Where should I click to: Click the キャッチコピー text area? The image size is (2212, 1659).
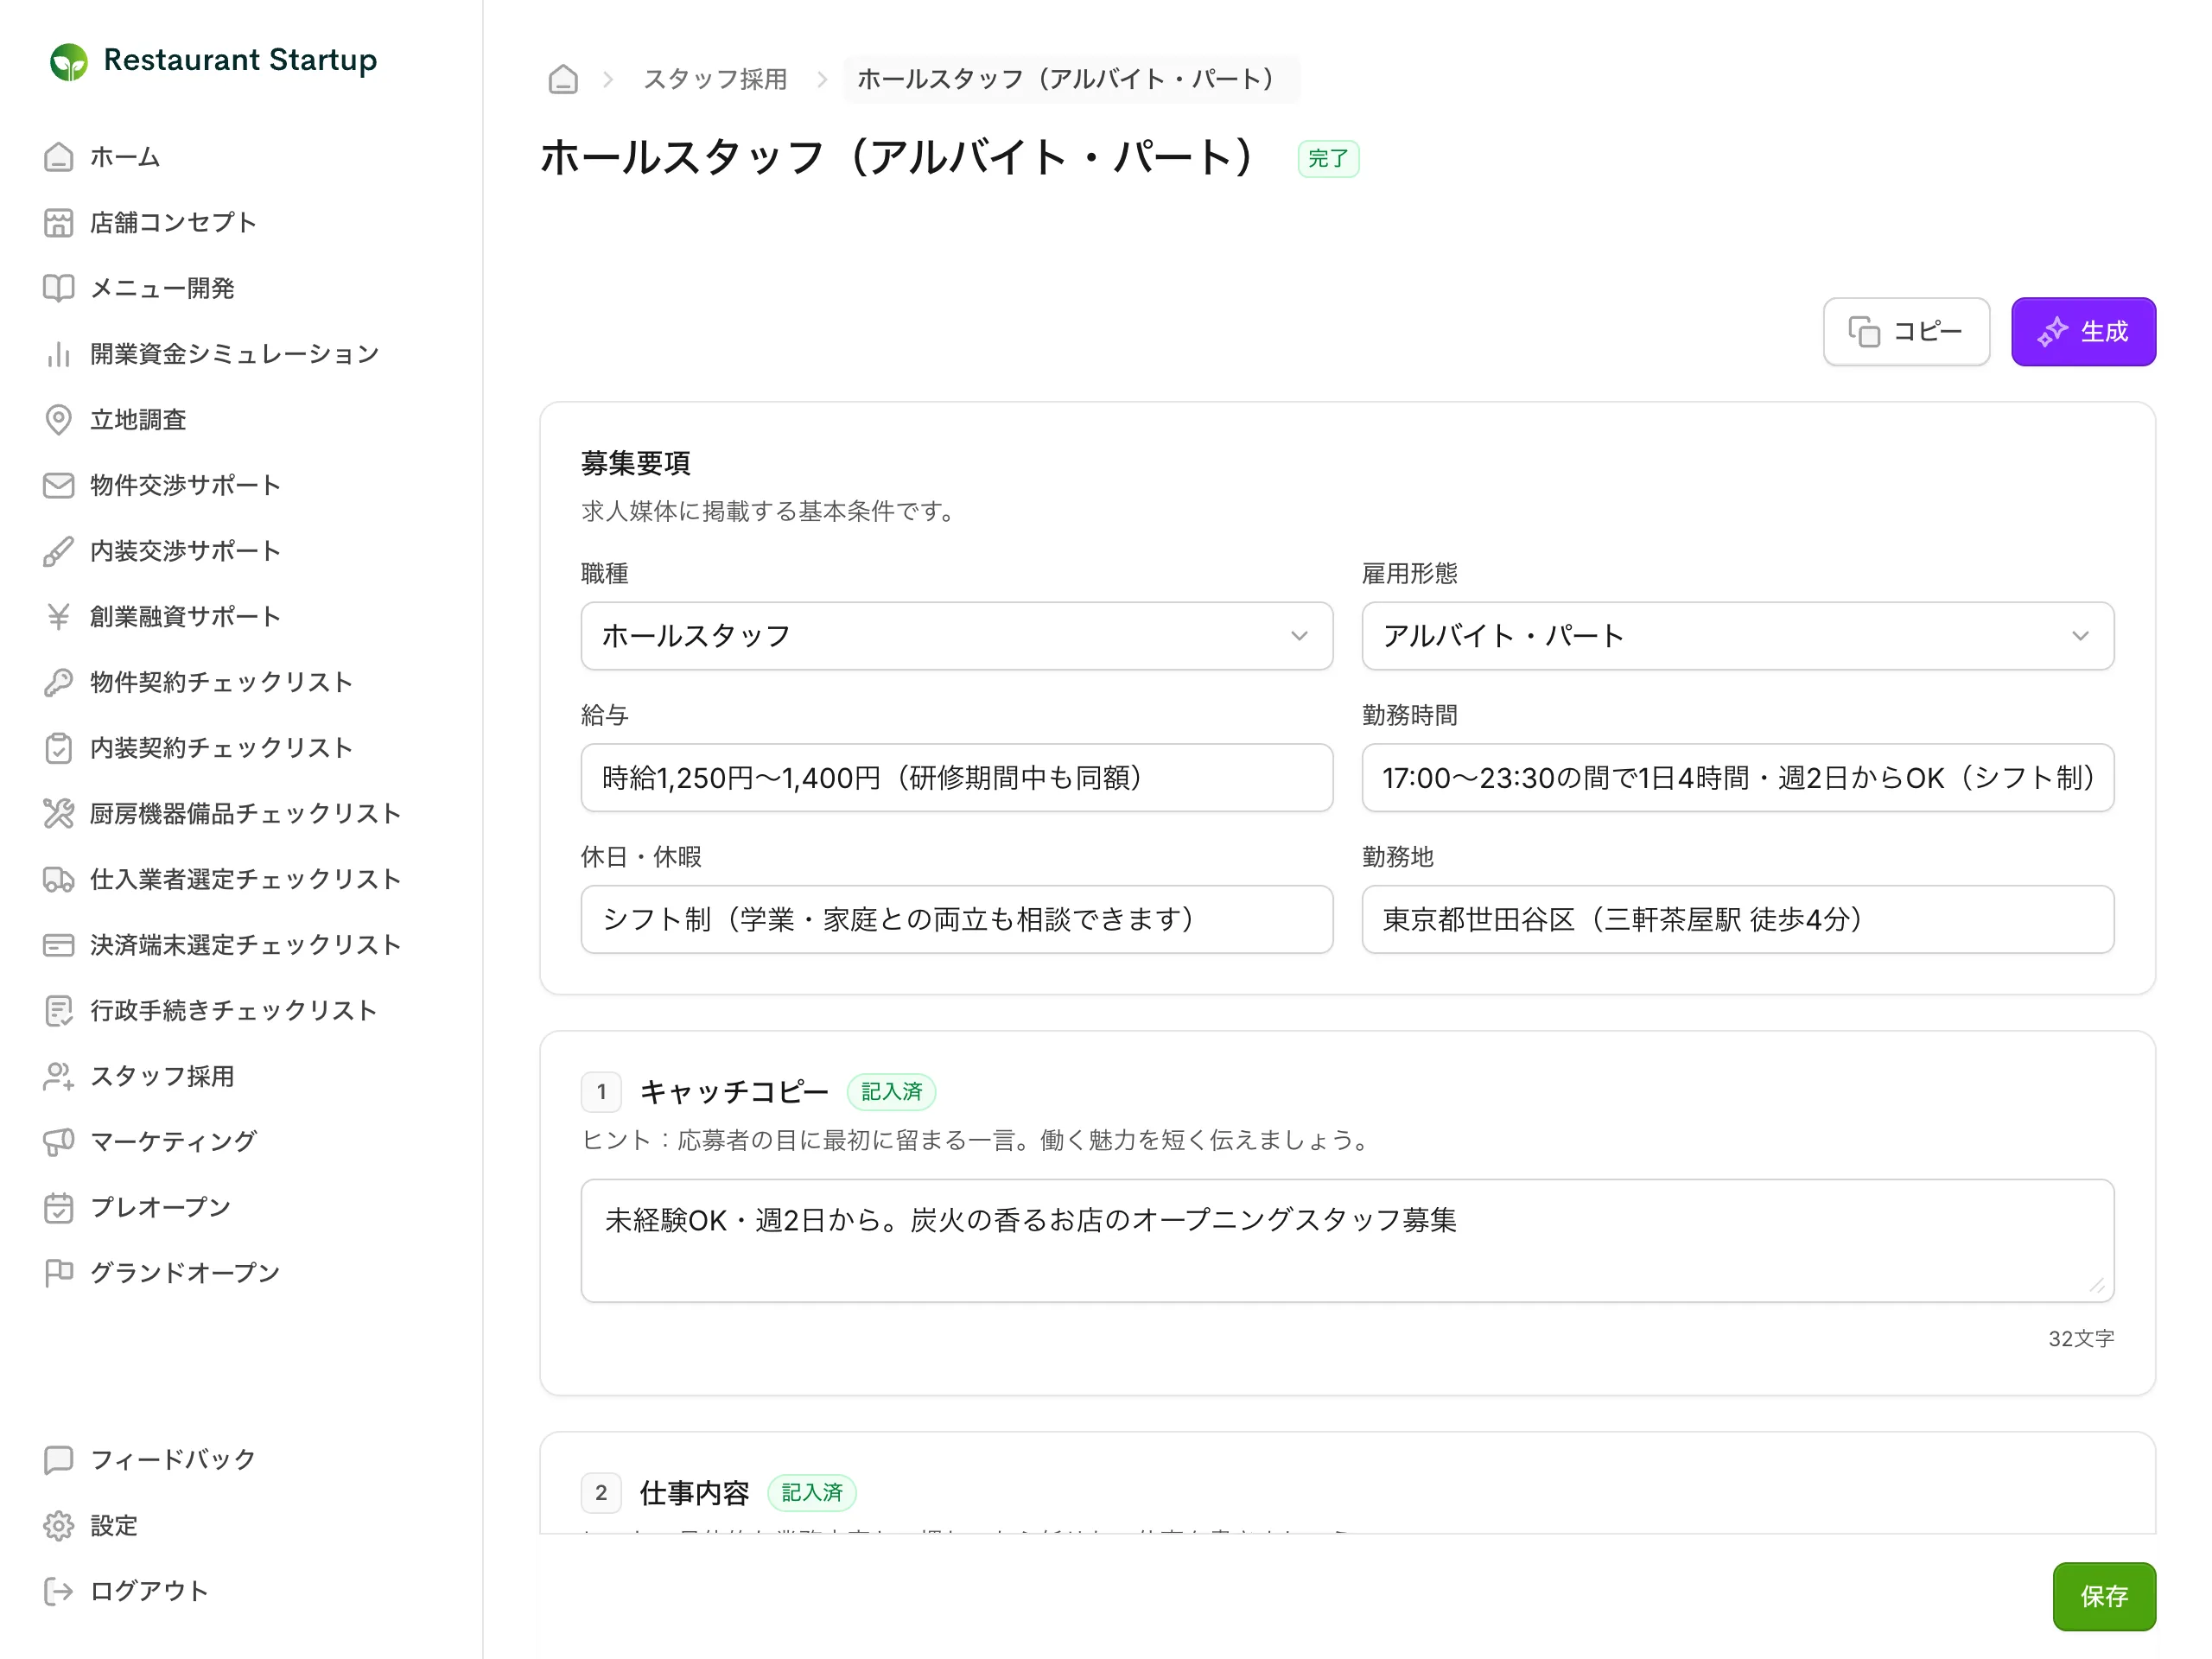(1347, 1241)
